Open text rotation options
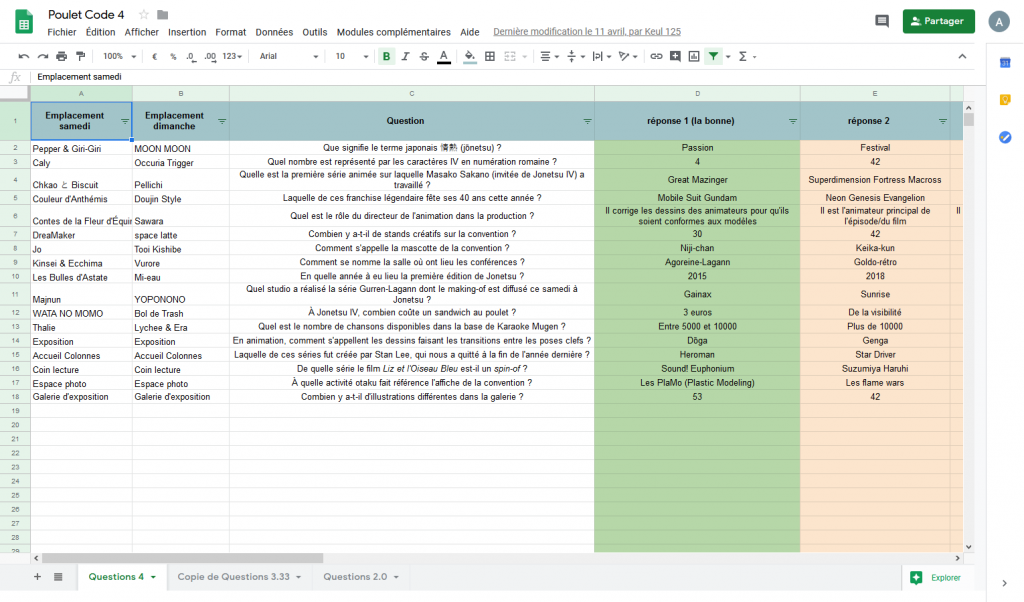The height and width of the screenshot is (602, 1024). coord(627,57)
